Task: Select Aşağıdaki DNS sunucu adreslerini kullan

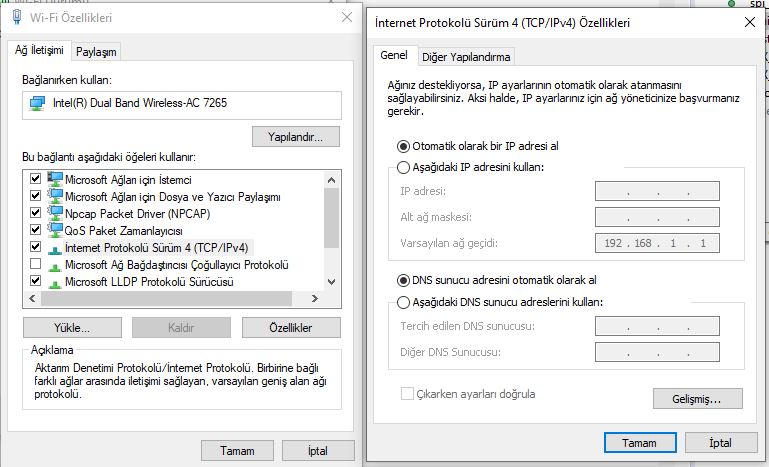Action: pyautogui.click(x=403, y=302)
